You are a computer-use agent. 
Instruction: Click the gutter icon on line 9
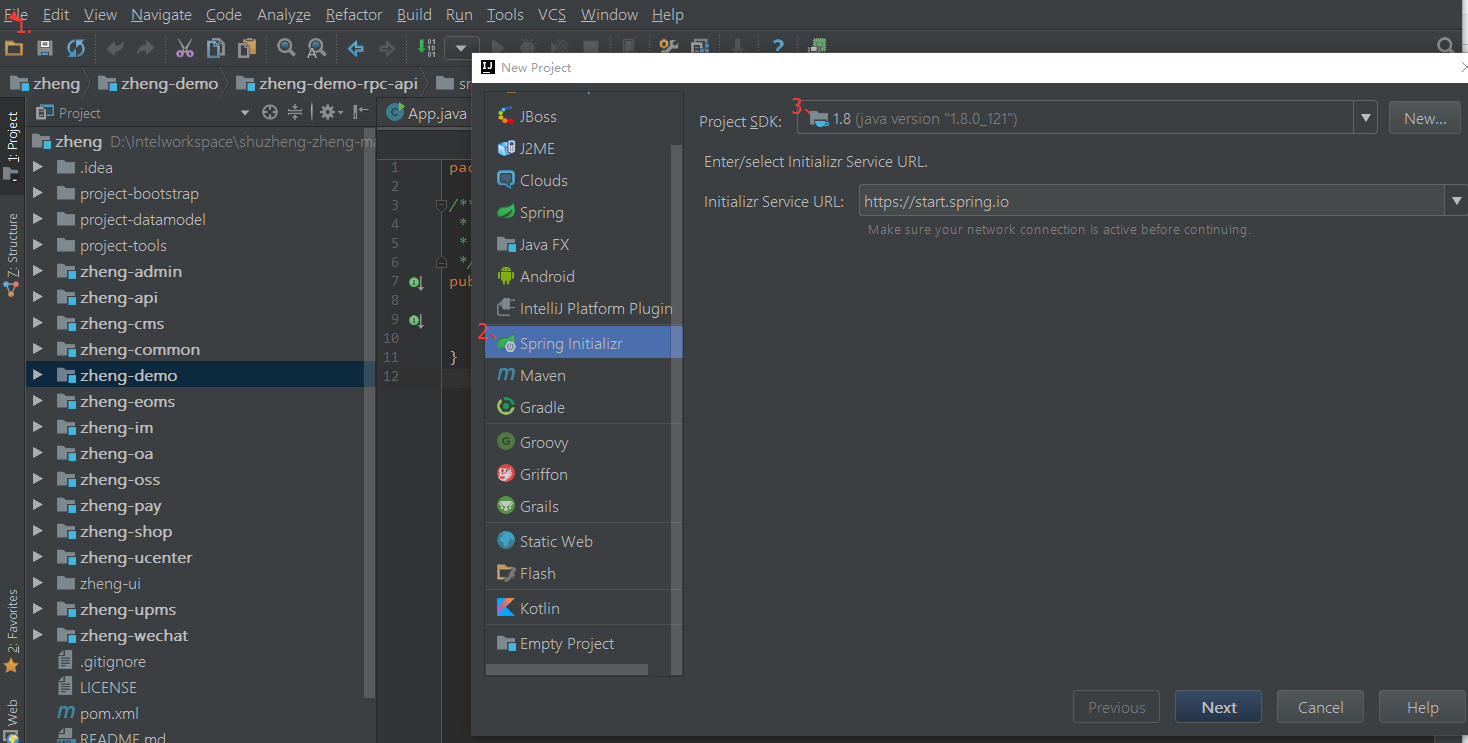coord(414,320)
